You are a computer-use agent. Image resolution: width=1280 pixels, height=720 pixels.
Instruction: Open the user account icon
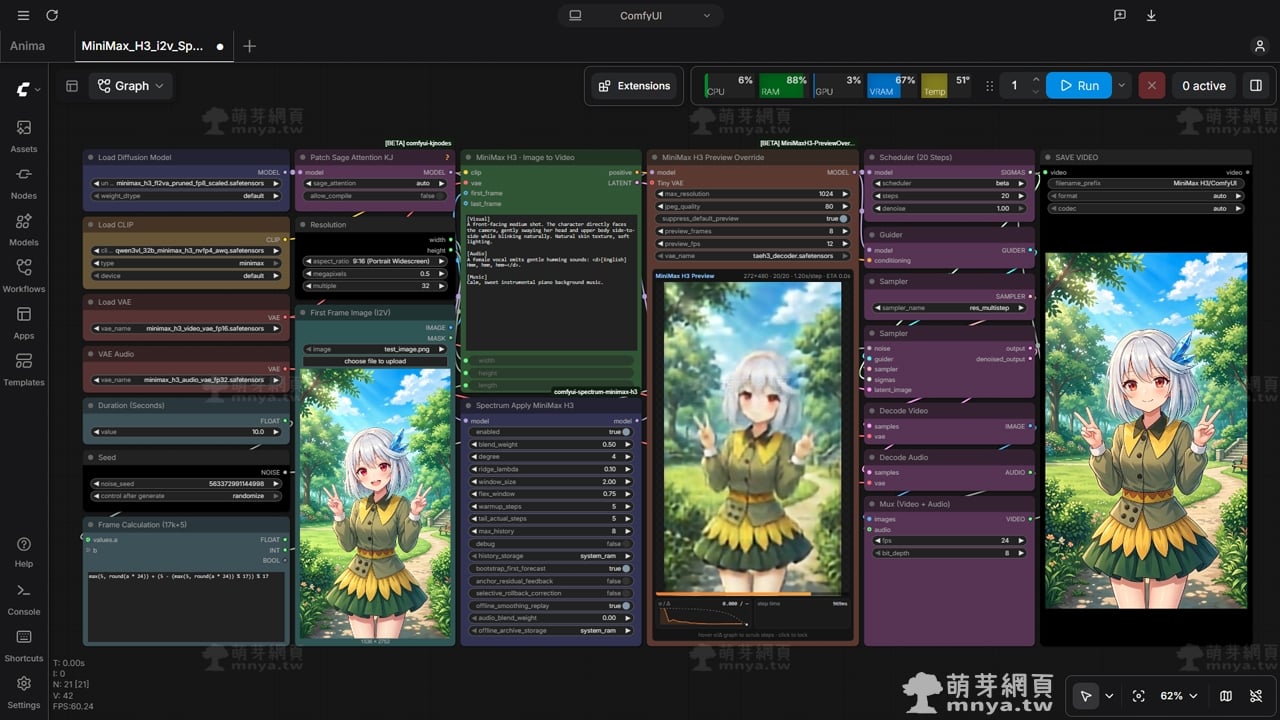point(1259,46)
